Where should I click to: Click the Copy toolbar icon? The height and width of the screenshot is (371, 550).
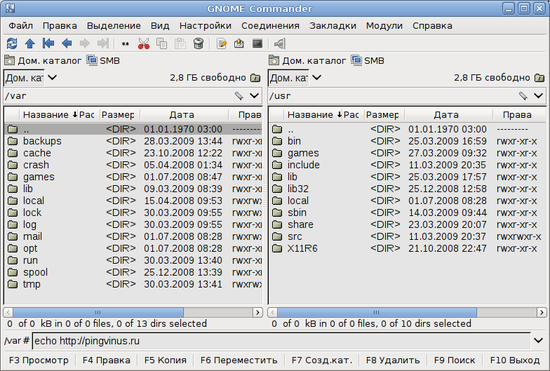point(161,43)
